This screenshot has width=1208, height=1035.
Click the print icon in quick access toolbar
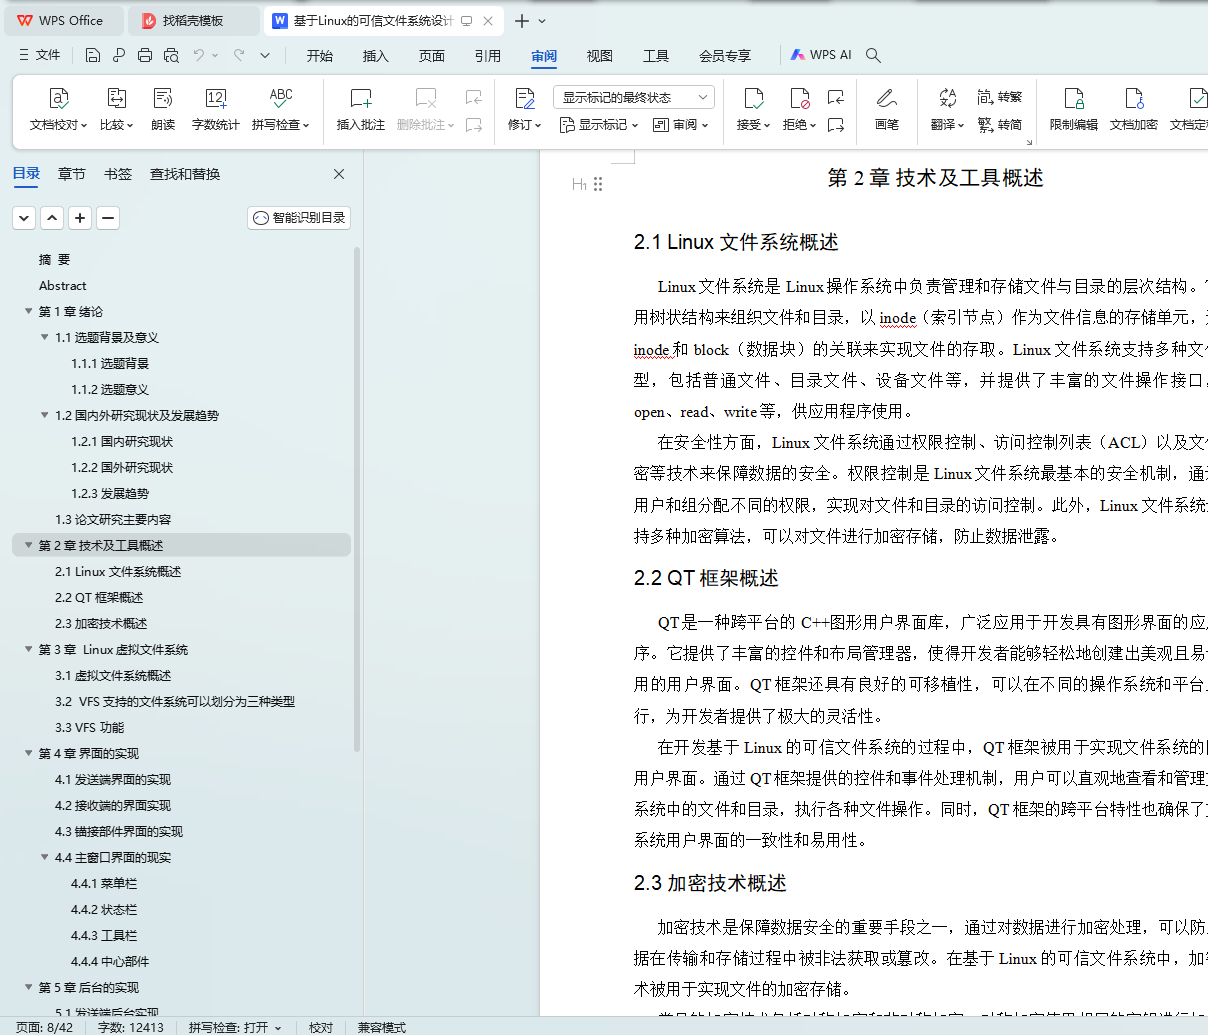pyautogui.click(x=145, y=55)
